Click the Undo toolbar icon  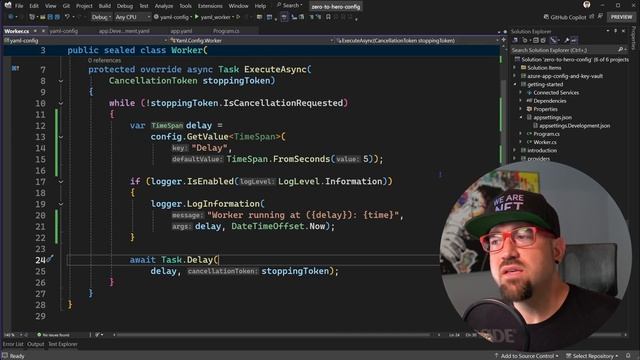click(x=67, y=17)
